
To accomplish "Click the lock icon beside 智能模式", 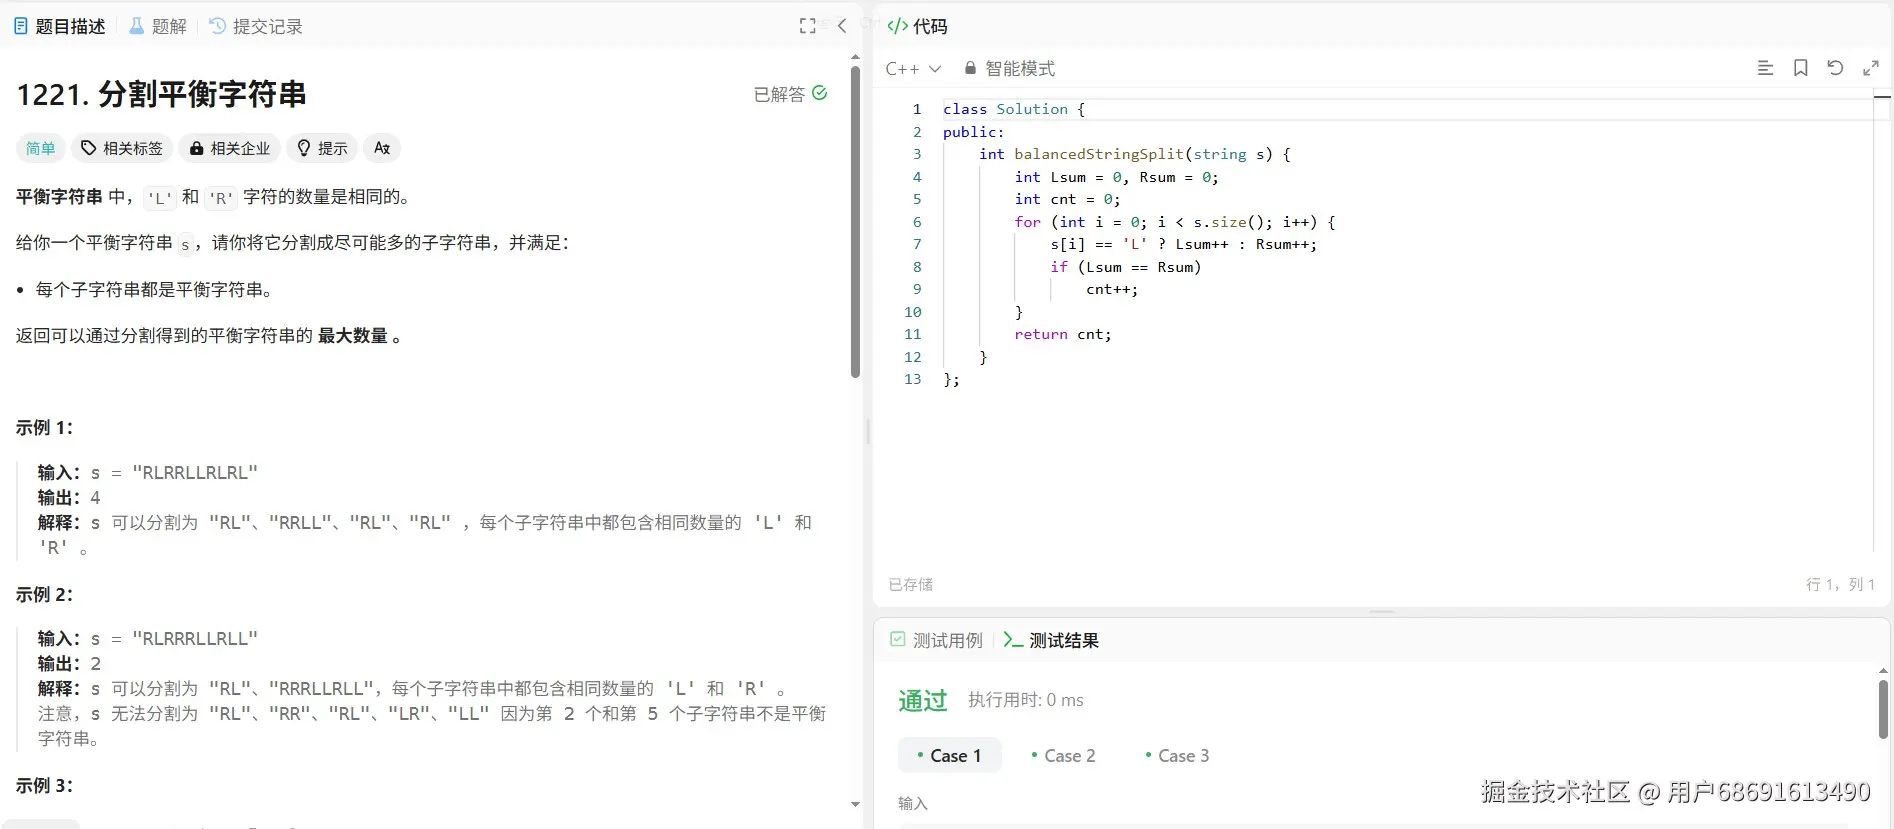I will [x=970, y=69].
